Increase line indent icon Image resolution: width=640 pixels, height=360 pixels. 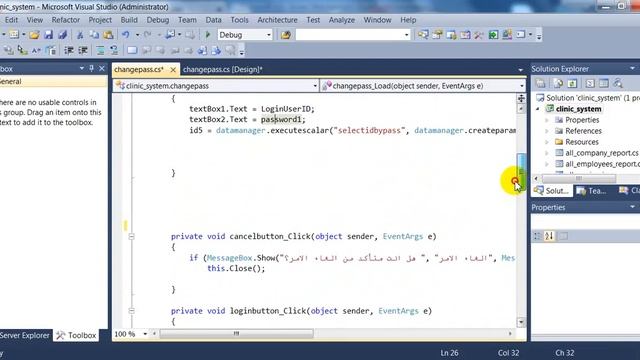tap(83, 51)
